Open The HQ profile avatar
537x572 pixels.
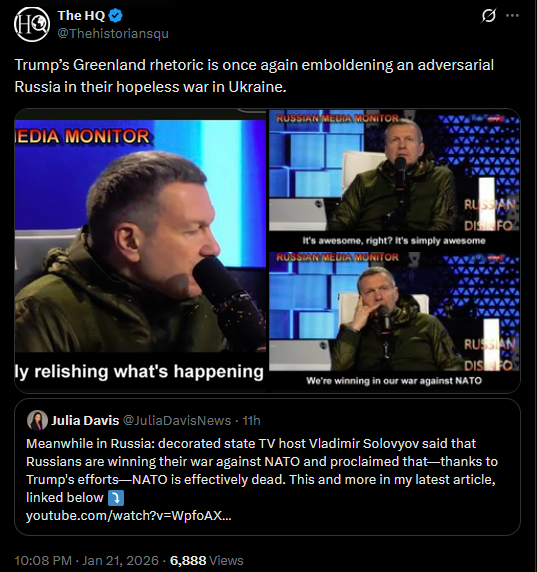pyautogui.click(x=32, y=24)
